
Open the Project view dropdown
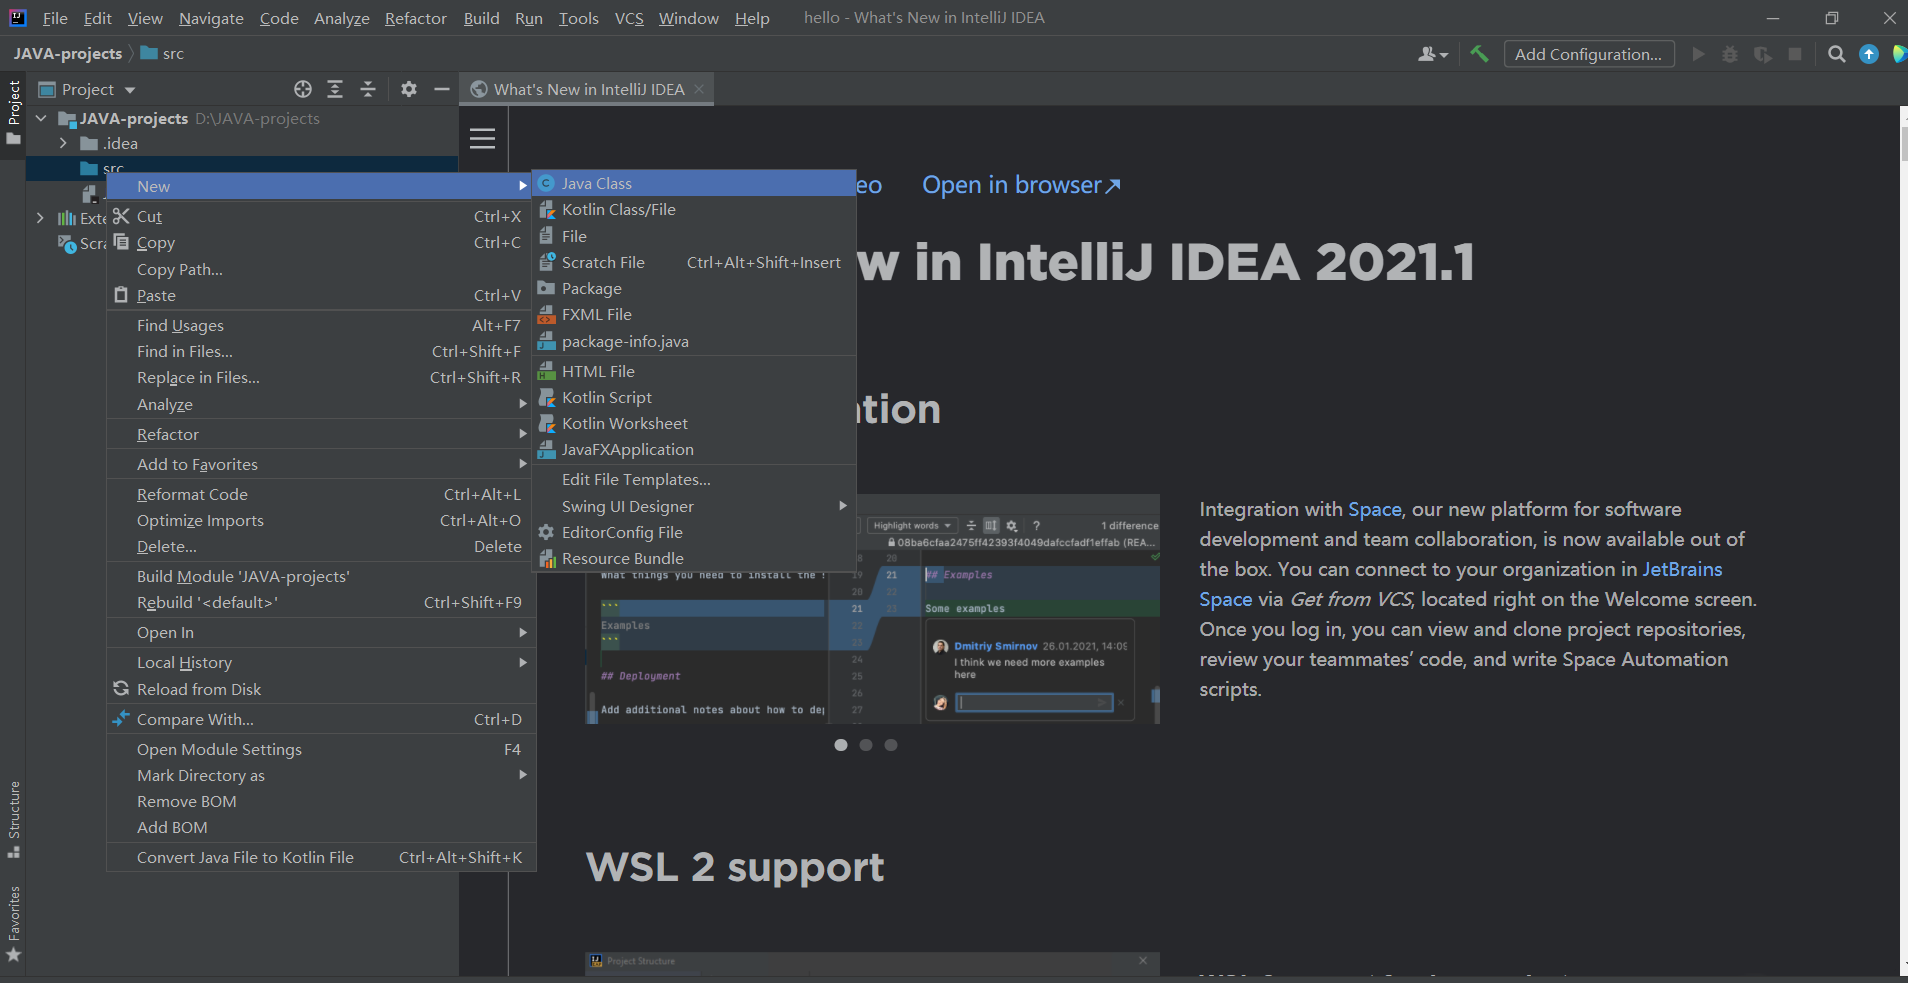[87, 89]
